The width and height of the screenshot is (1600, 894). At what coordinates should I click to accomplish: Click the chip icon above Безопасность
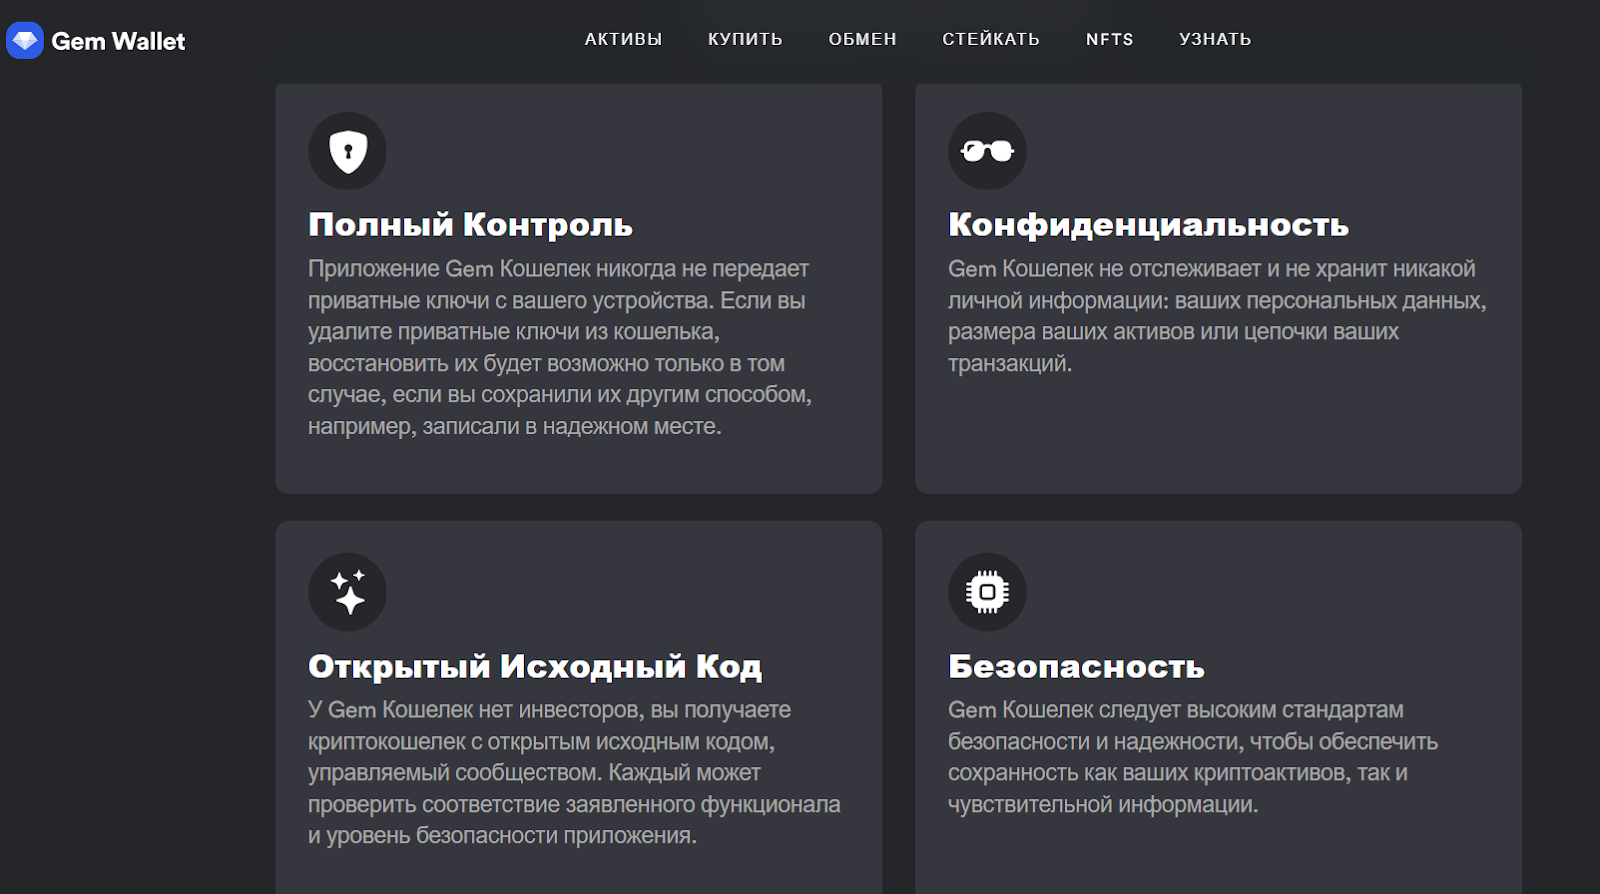tap(987, 592)
